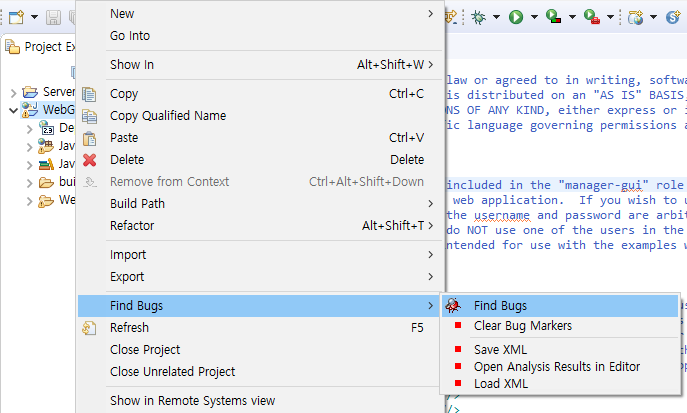Click the Find Bugs submenu bug icon

tap(453, 305)
